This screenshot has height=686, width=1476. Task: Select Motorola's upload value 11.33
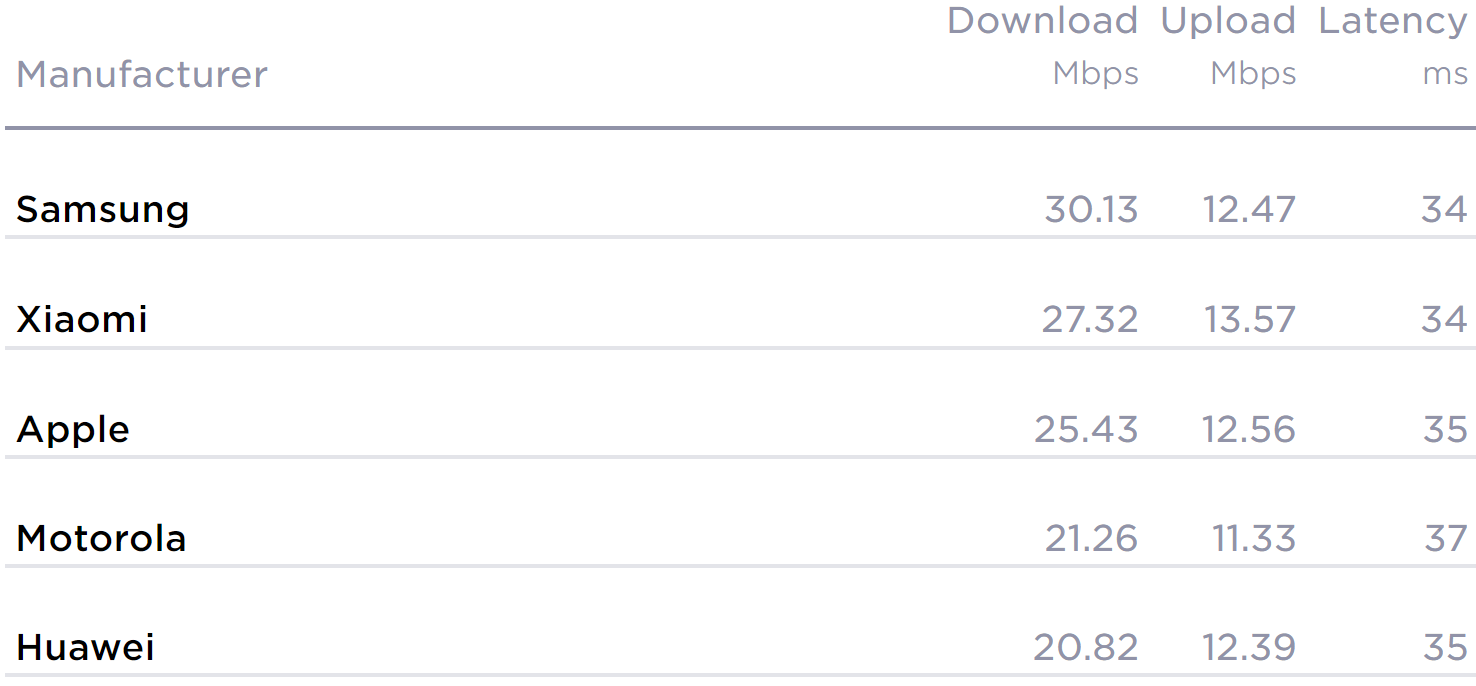(x=1254, y=539)
